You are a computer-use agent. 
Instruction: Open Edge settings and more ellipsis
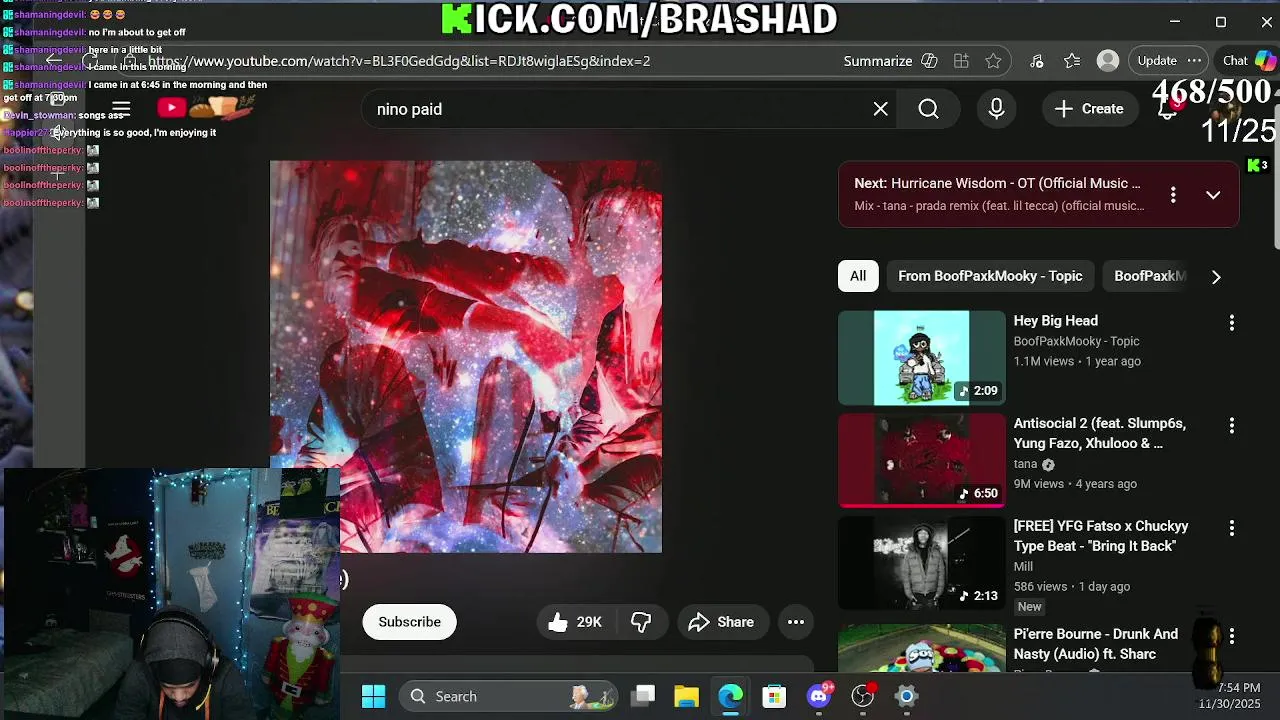click(1194, 61)
